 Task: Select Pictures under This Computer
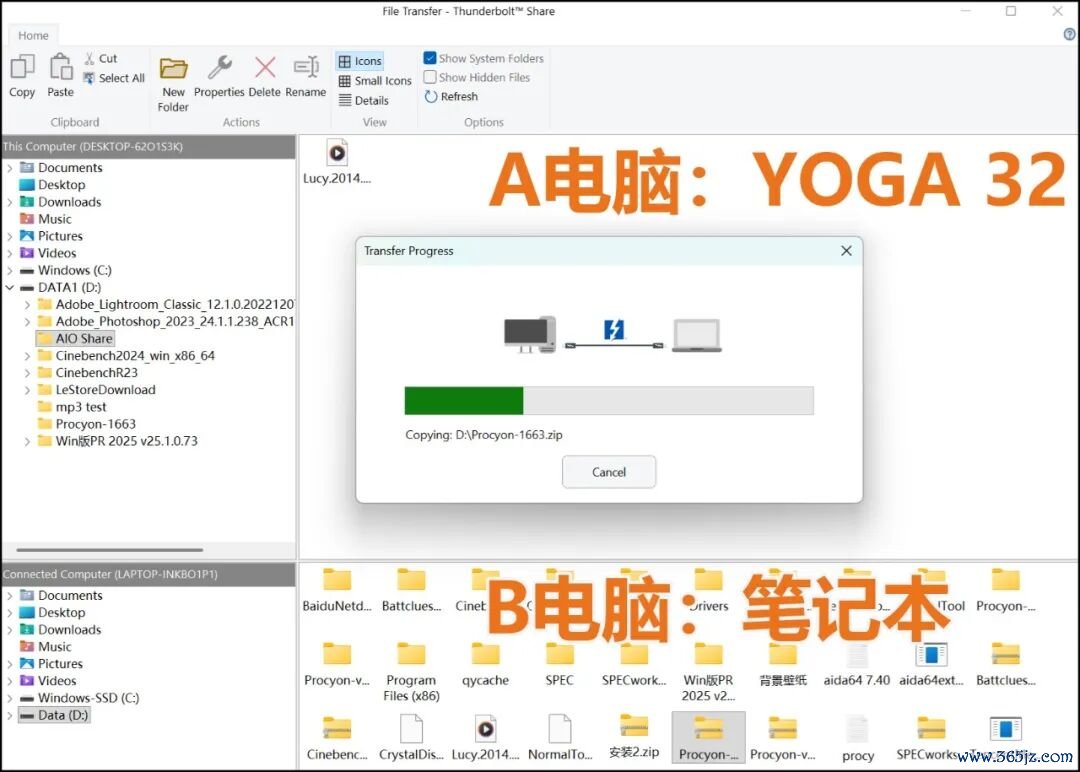point(51,236)
